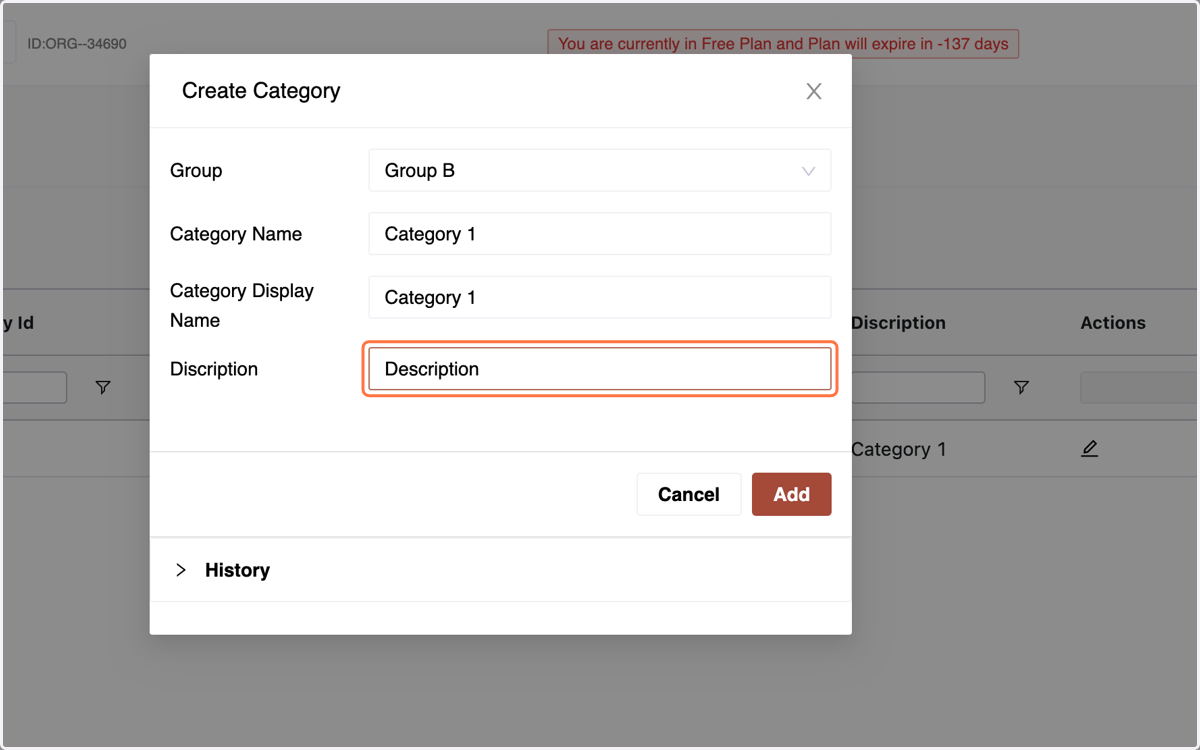Viewport: 1200px width, 750px height.
Task: Click the Add button
Action: [x=791, y=494]
